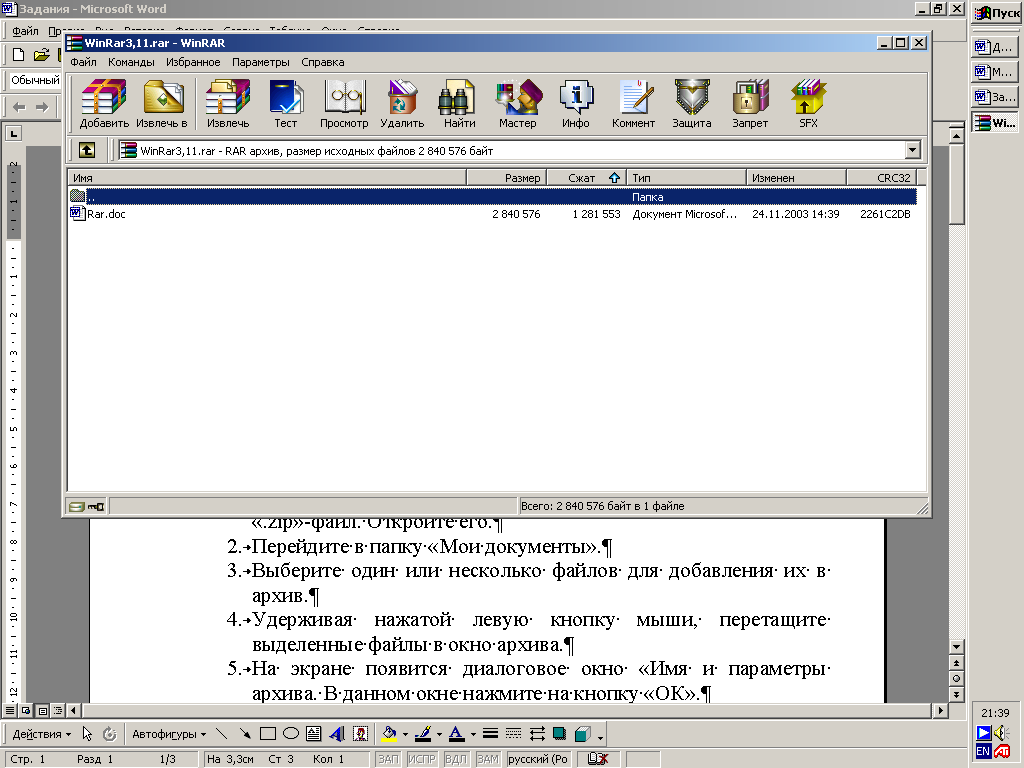Switch to Word print layout view
The width and height of the screenshot is (1024, 768).
(42, 711)
